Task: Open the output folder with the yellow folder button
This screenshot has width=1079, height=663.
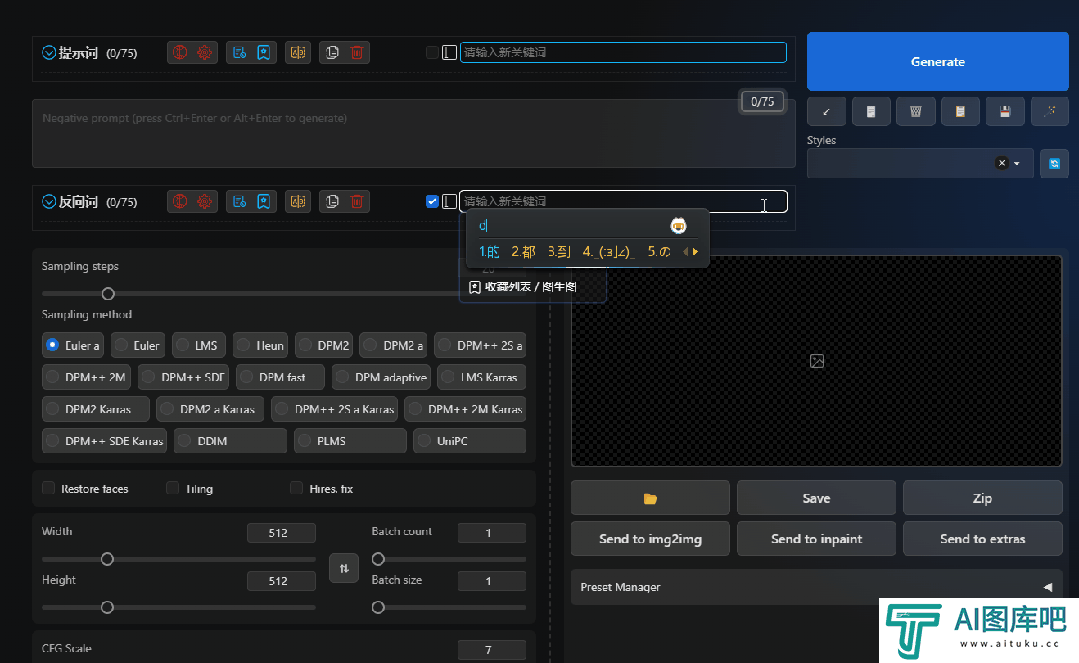Action: (650, 498)
